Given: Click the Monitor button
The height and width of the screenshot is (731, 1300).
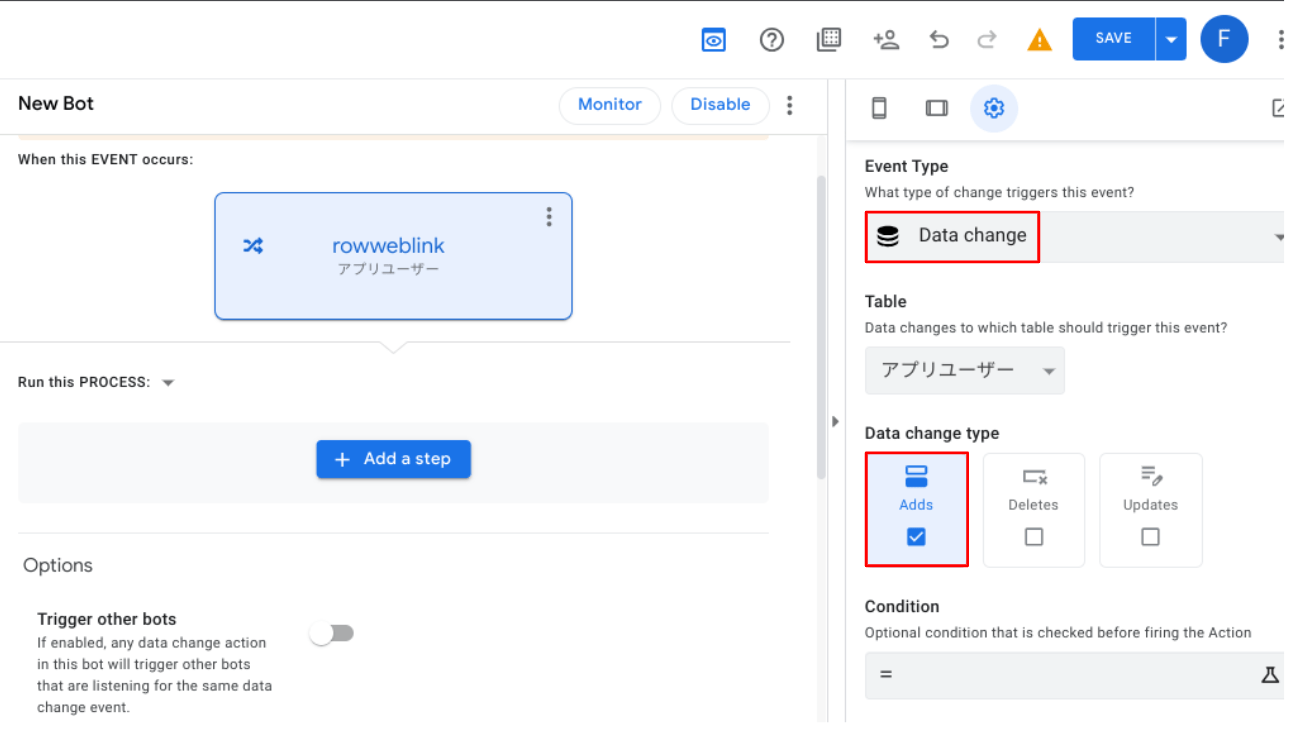Looking at the screenshot, I should coord(610,105).
